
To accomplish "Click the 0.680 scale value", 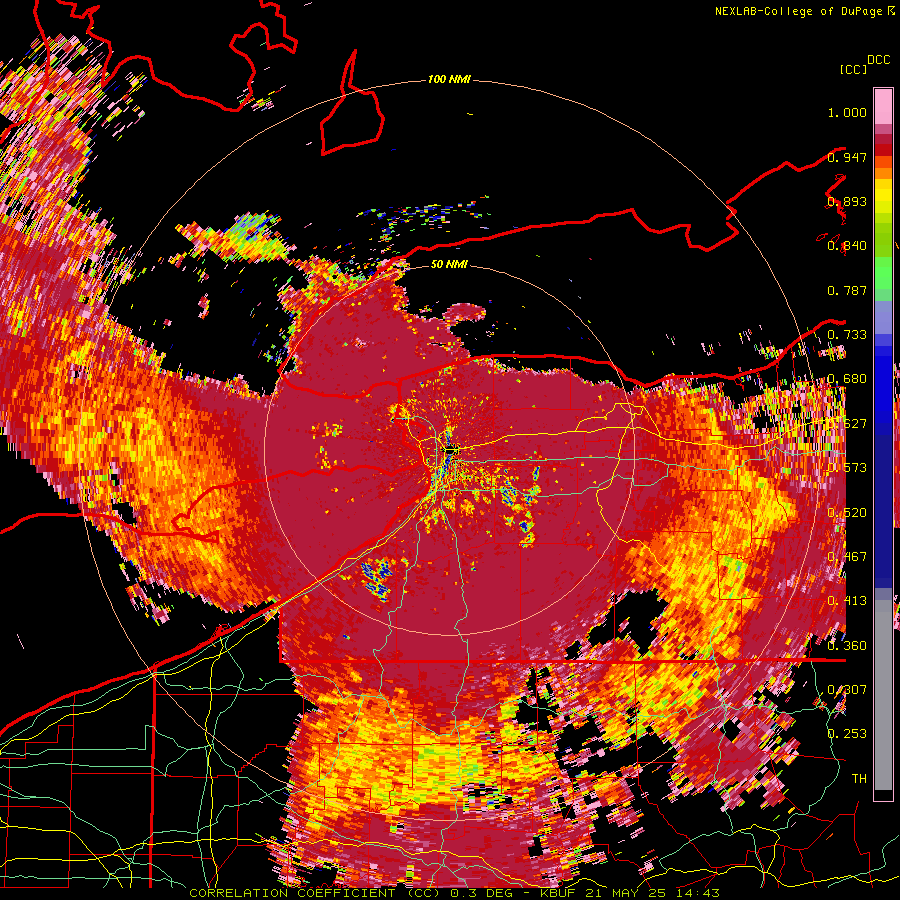I will (847, 379).
